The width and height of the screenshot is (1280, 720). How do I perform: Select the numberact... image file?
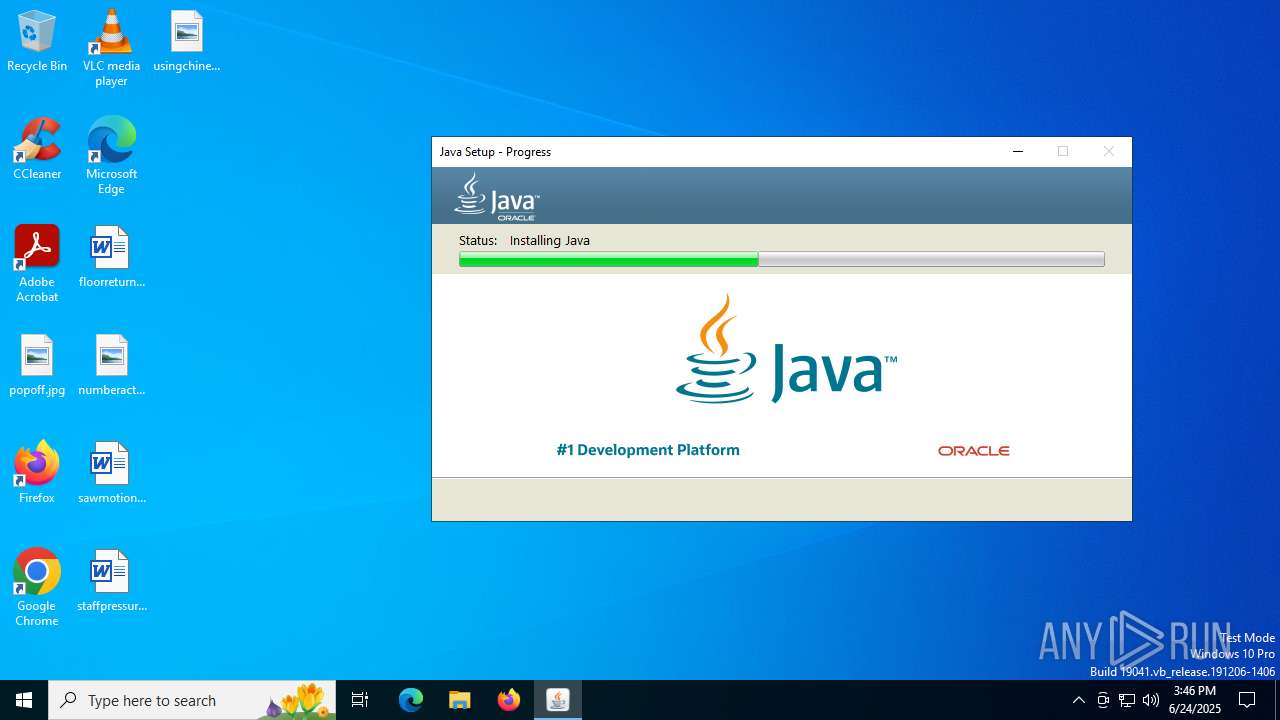[x=111, y=366]
